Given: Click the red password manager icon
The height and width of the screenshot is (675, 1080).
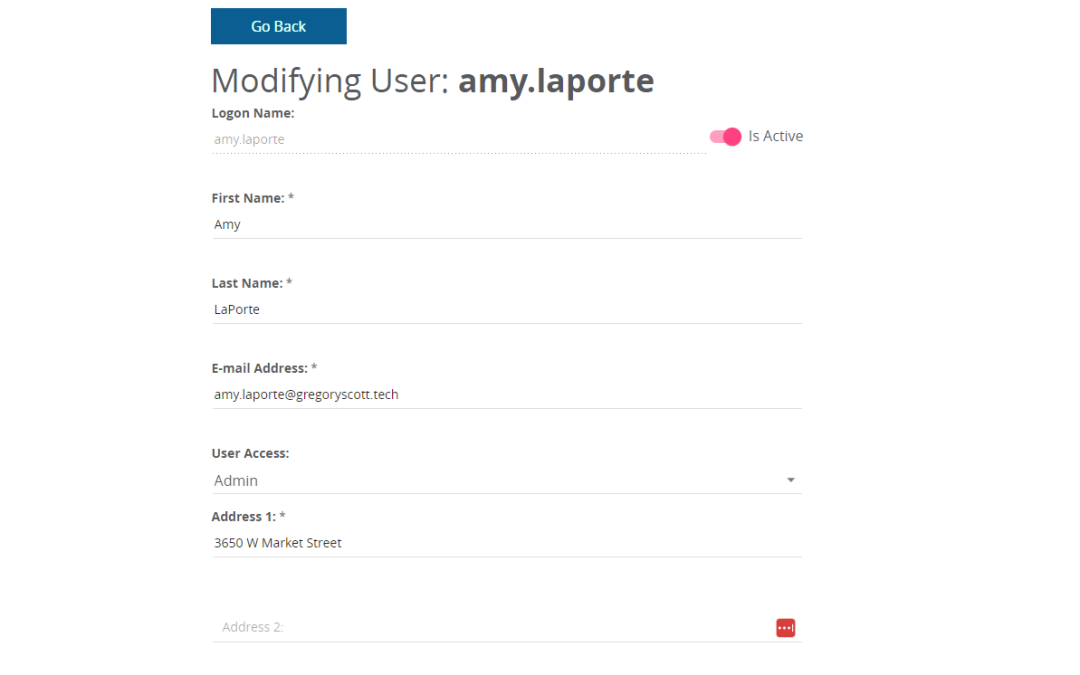Looking at the screenshot, I should pyautogui.click(x=786, y=628).
